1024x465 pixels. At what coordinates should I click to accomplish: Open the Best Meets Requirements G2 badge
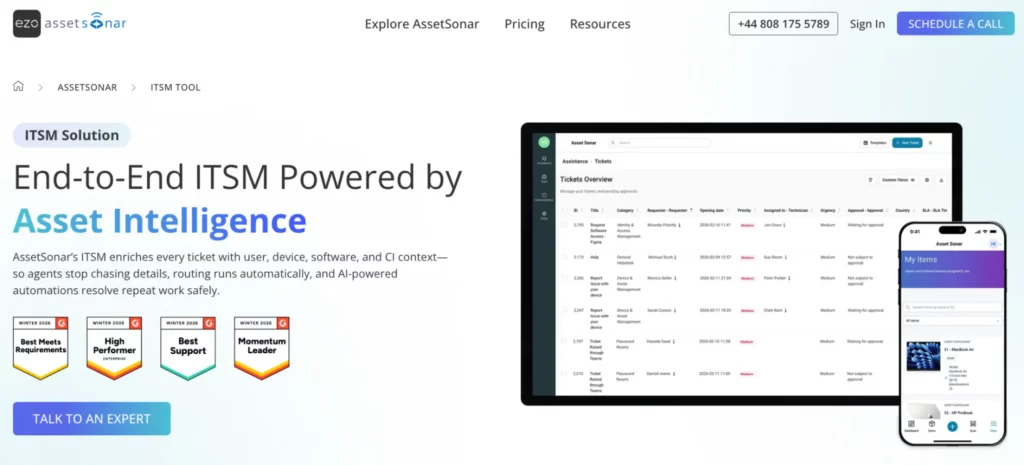pyautogui.click(x=40, y=348)
